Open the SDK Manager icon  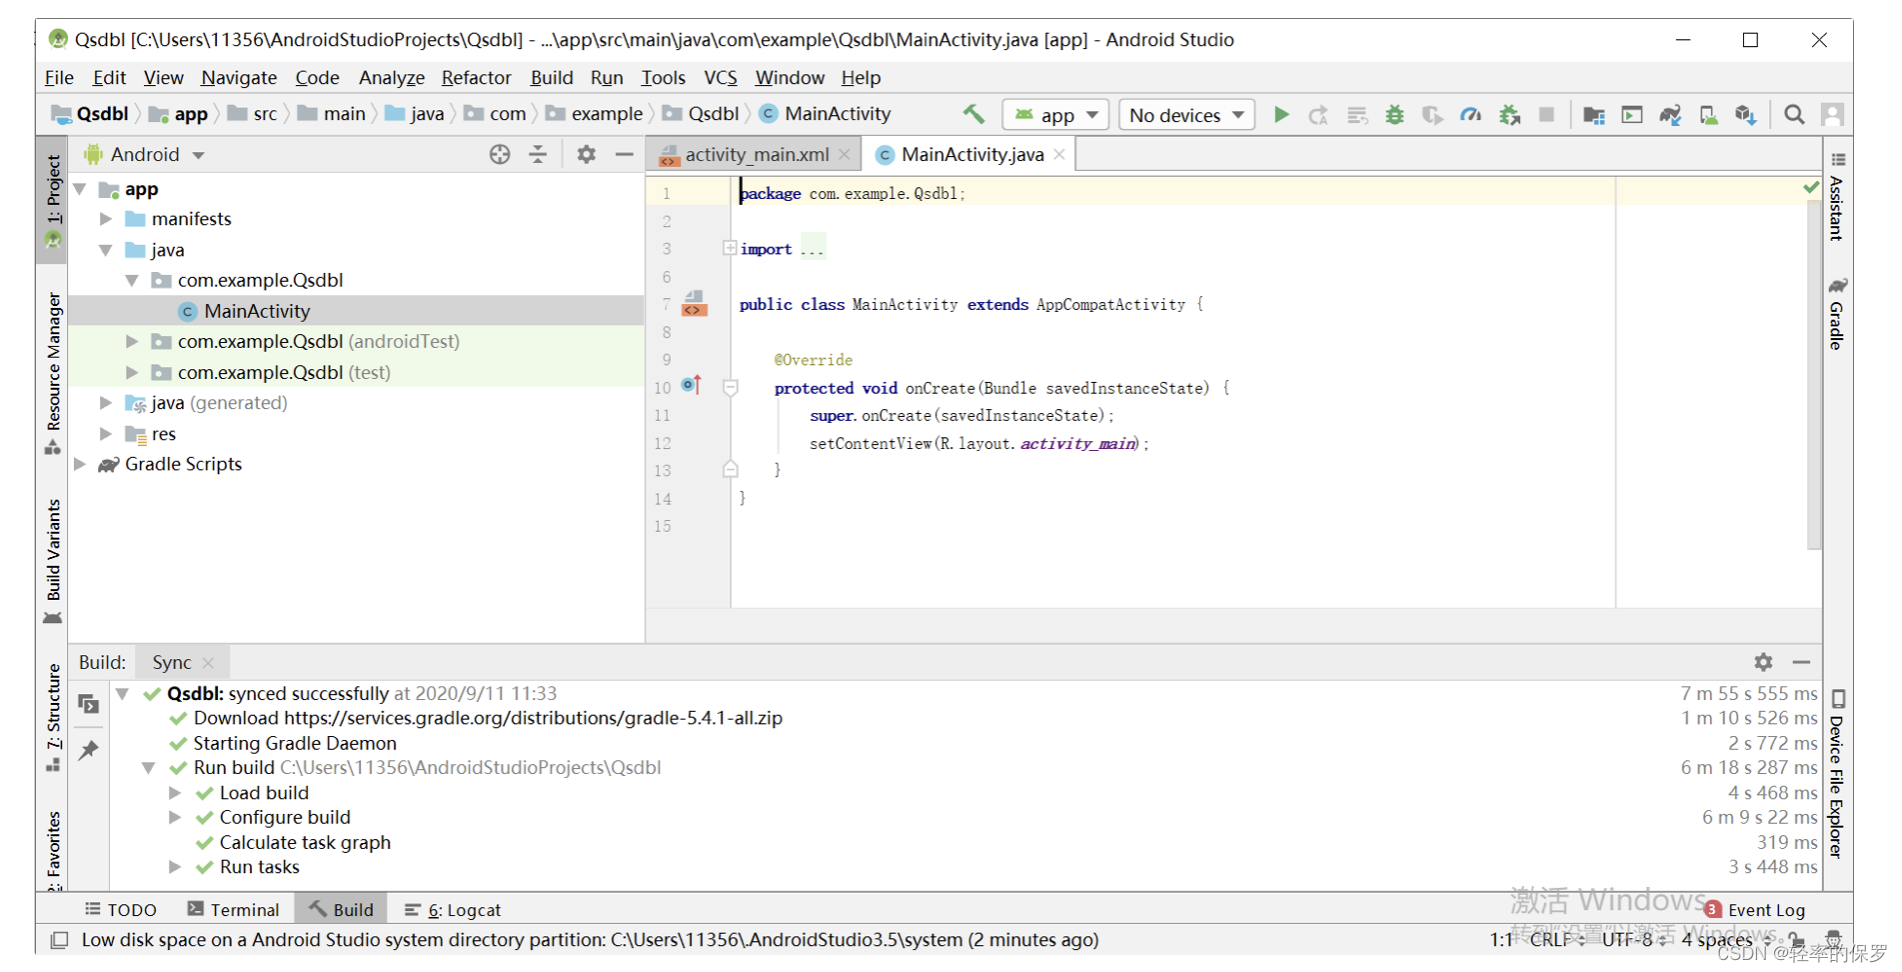[1746, 114]
